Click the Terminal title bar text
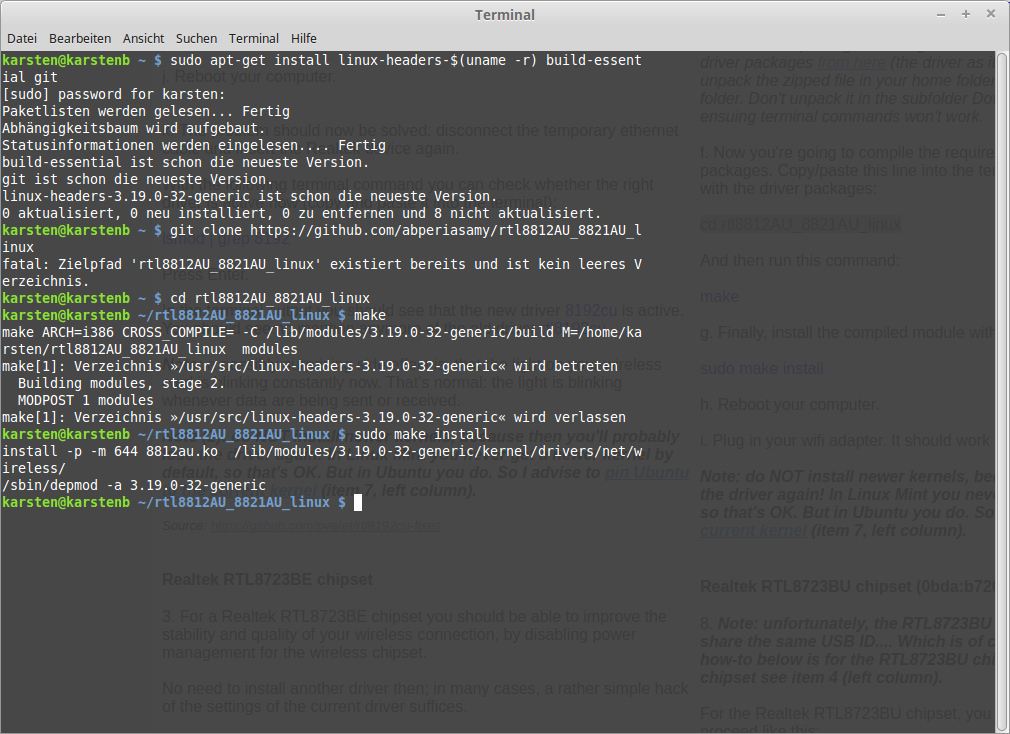This screenshot has width=1010, height=734. pos(504,15)
